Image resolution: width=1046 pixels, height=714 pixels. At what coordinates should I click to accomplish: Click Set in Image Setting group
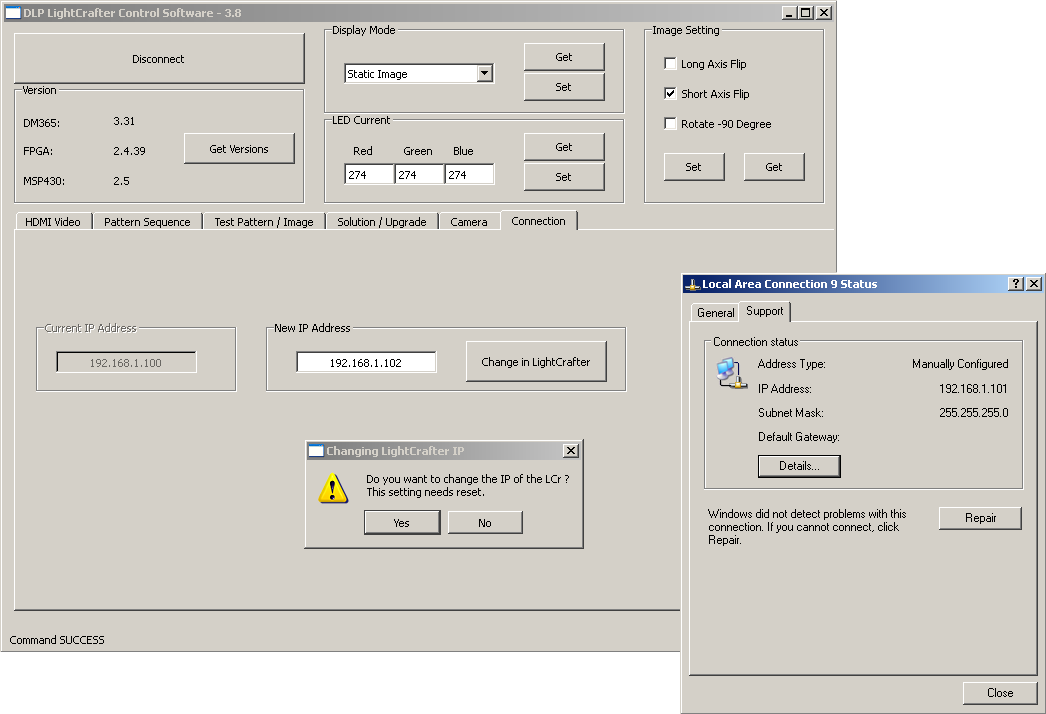694,167
